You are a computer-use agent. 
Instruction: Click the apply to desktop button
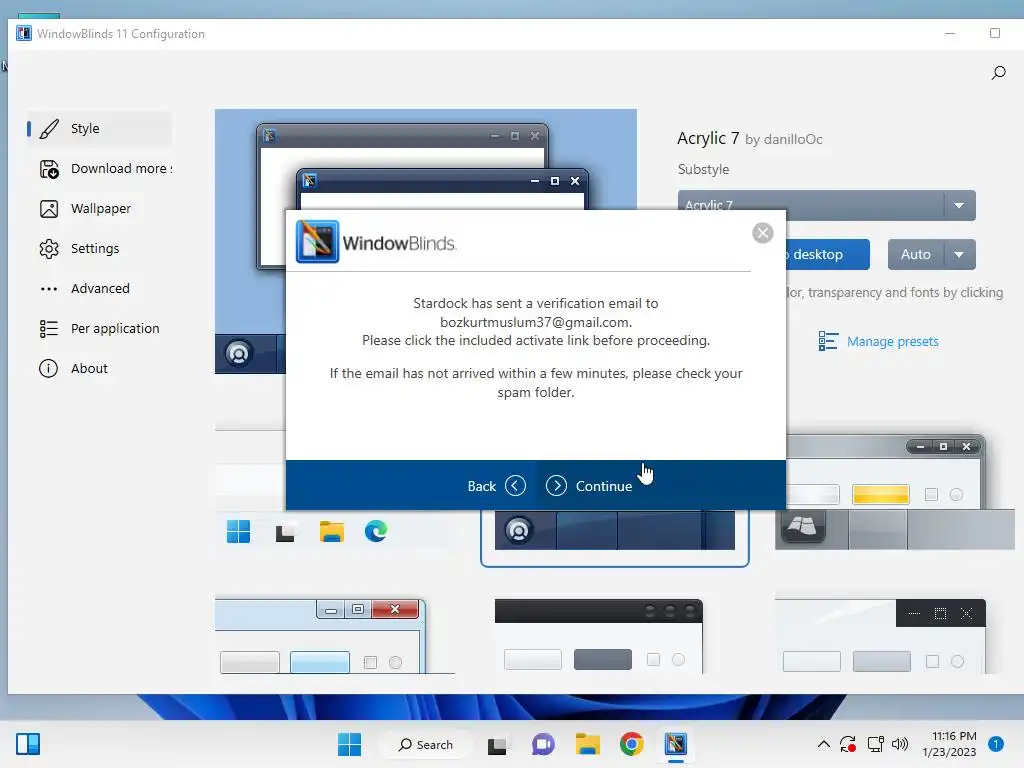click(x=827, y=254)
